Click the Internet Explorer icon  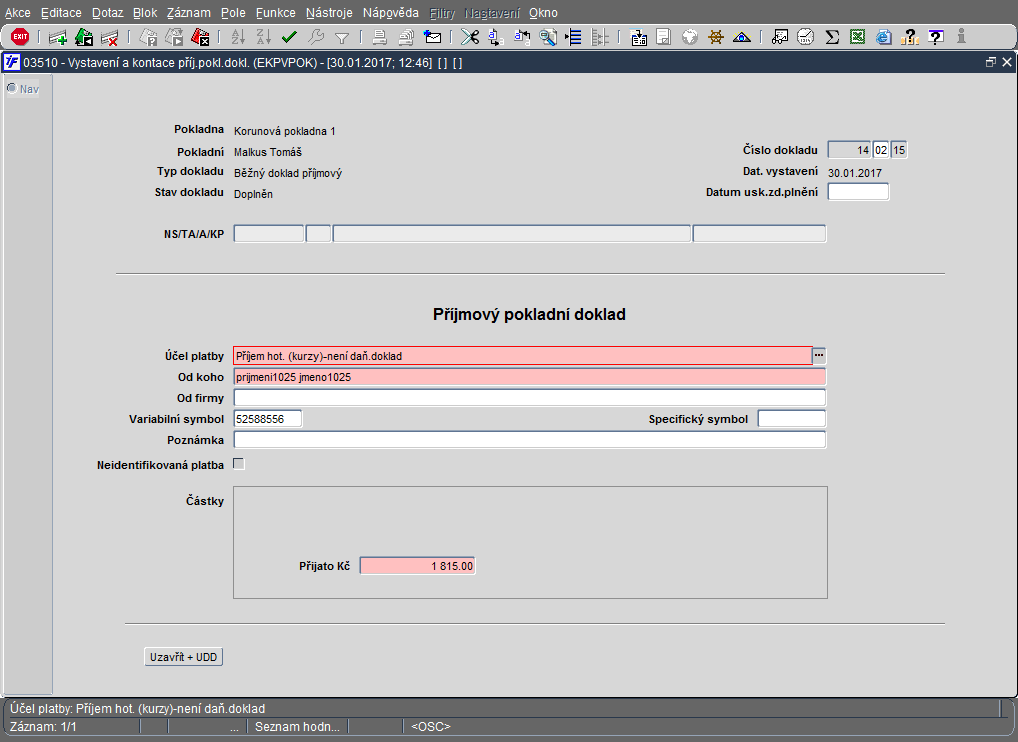coord(884,38)
